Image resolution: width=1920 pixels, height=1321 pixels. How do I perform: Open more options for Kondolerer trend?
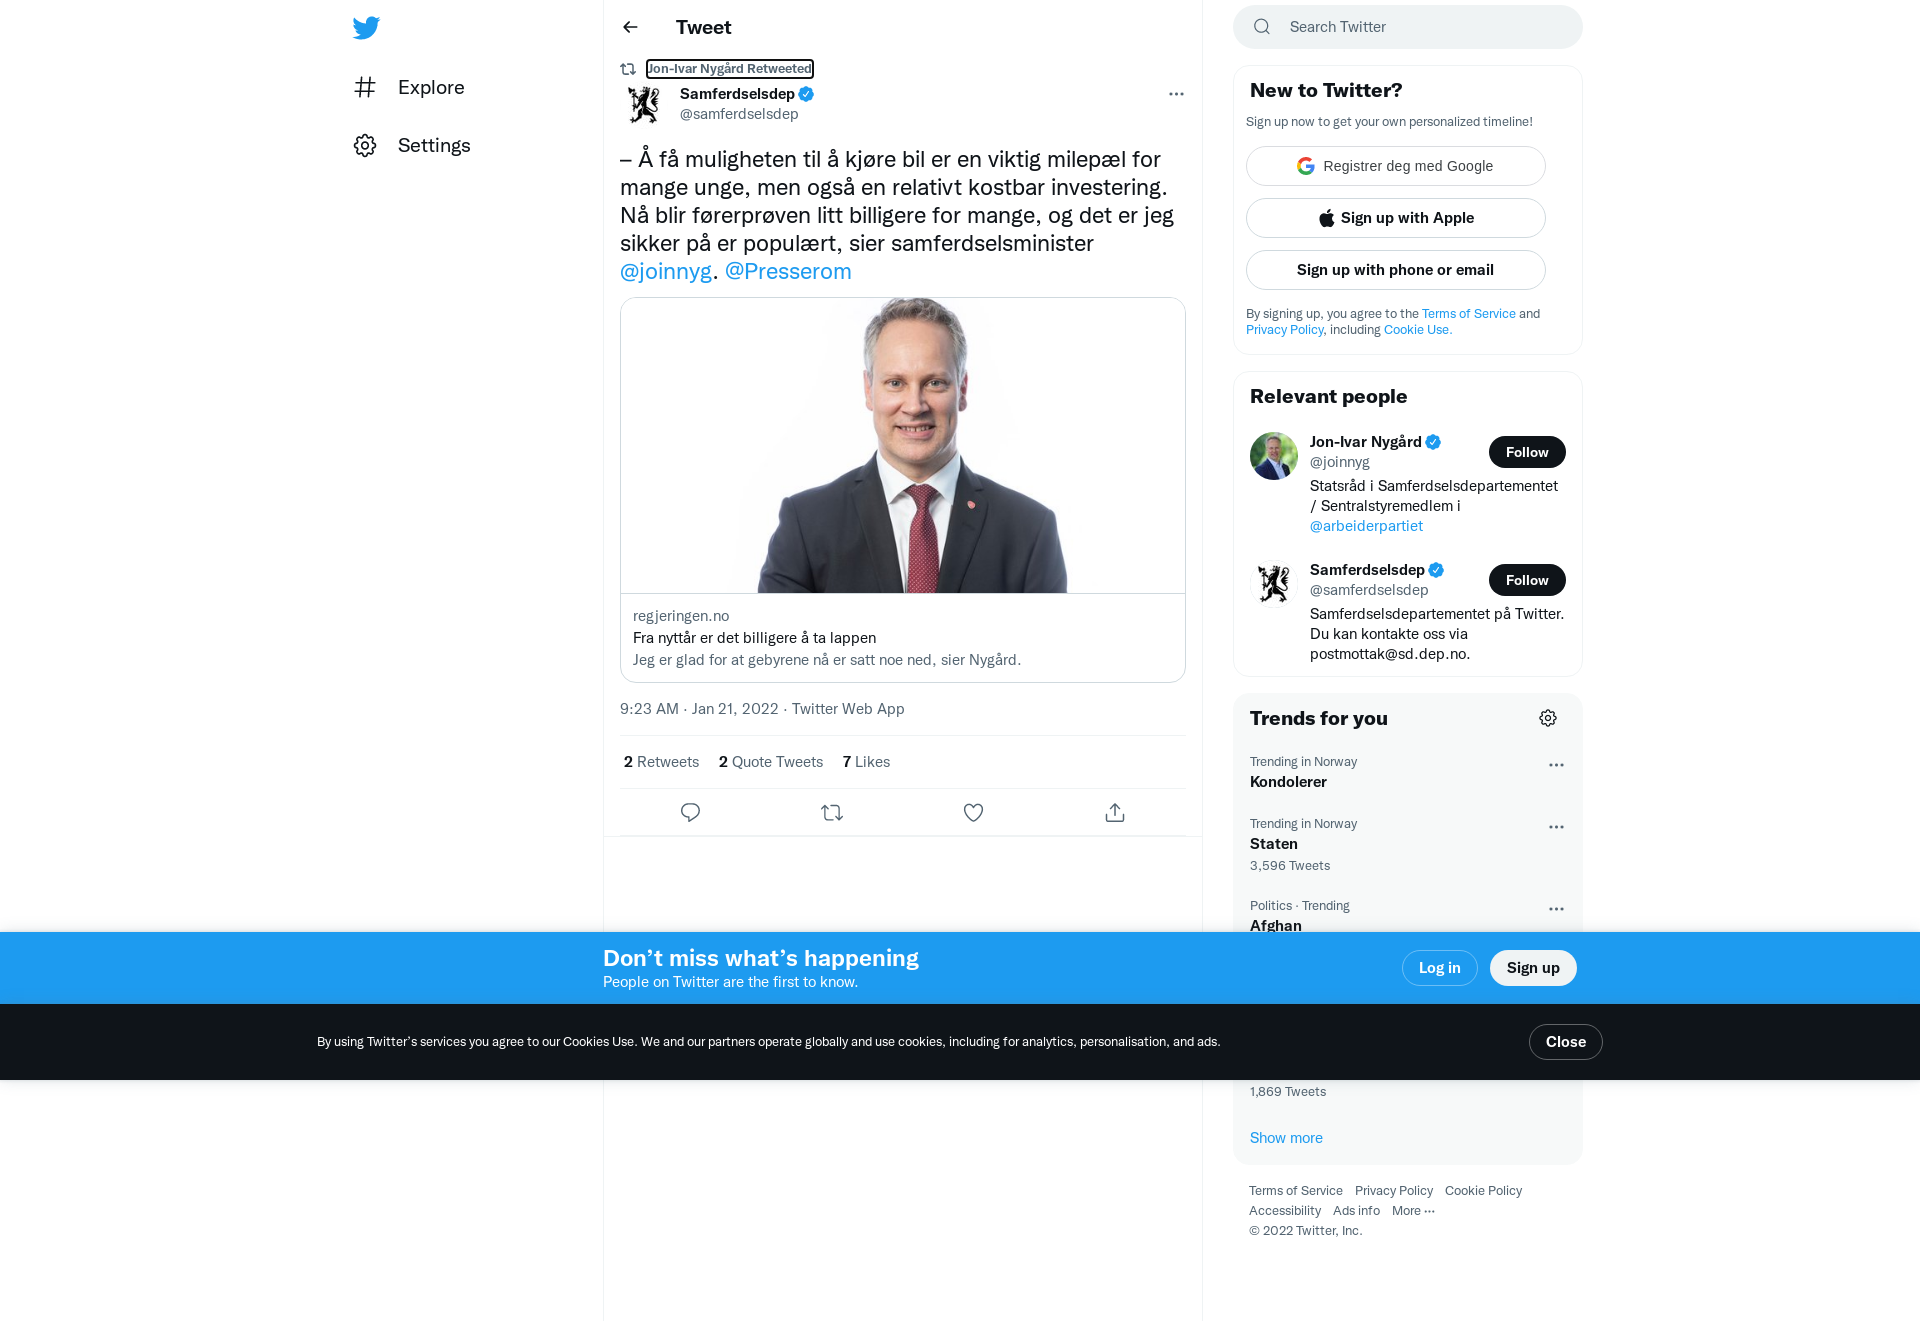pos(1556,765)
